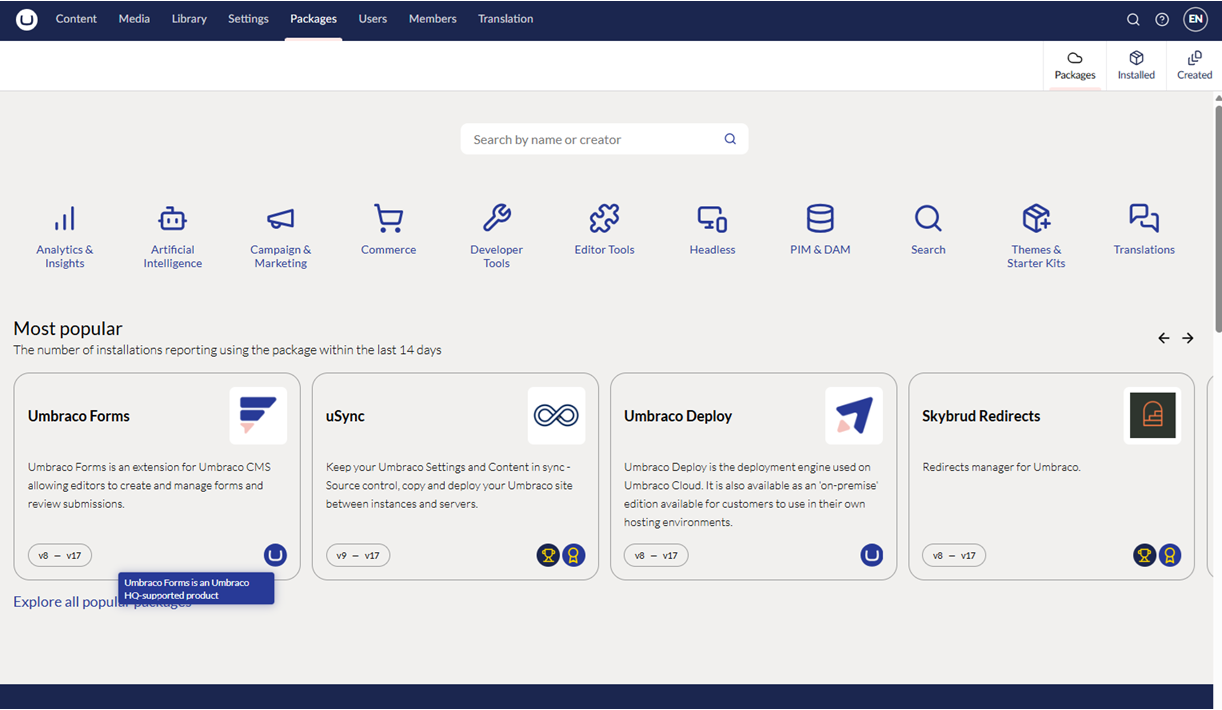Screen dimensions: 1222x710
Task: Go to the Content section
Action: 76,19
